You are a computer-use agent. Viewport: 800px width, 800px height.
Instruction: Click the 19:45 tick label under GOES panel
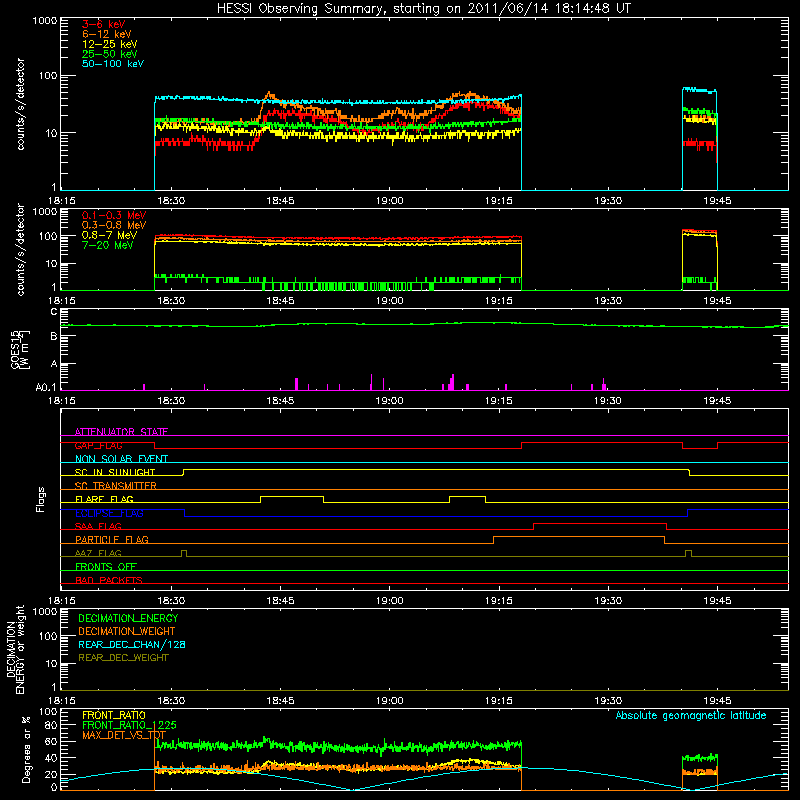[x=717, y=401]
